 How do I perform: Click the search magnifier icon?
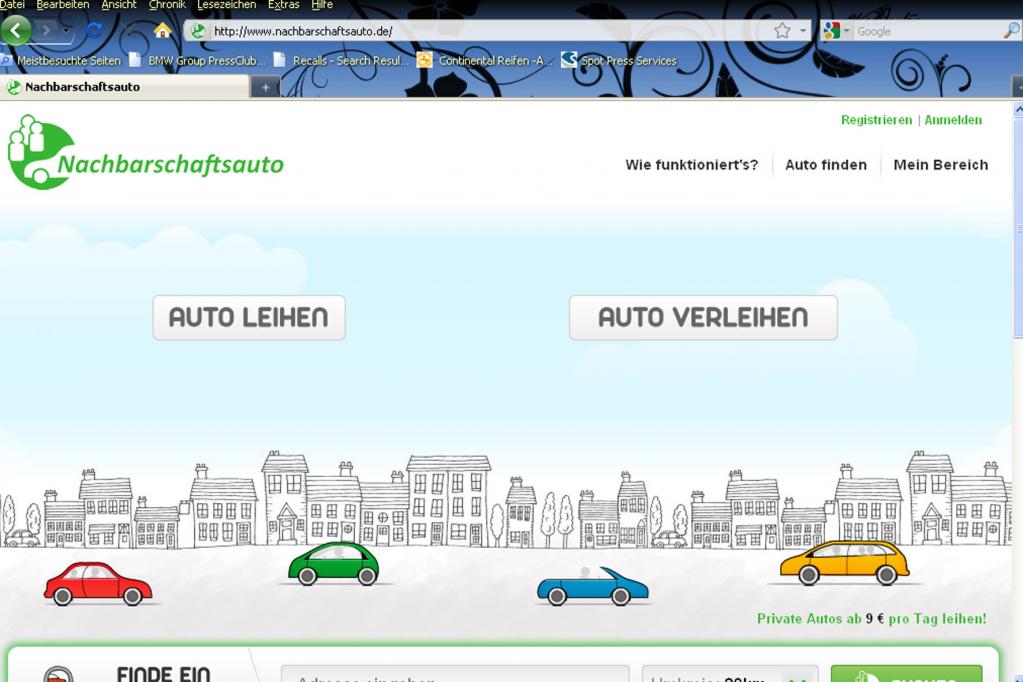pyautogui.click(x=1011, y=30)
